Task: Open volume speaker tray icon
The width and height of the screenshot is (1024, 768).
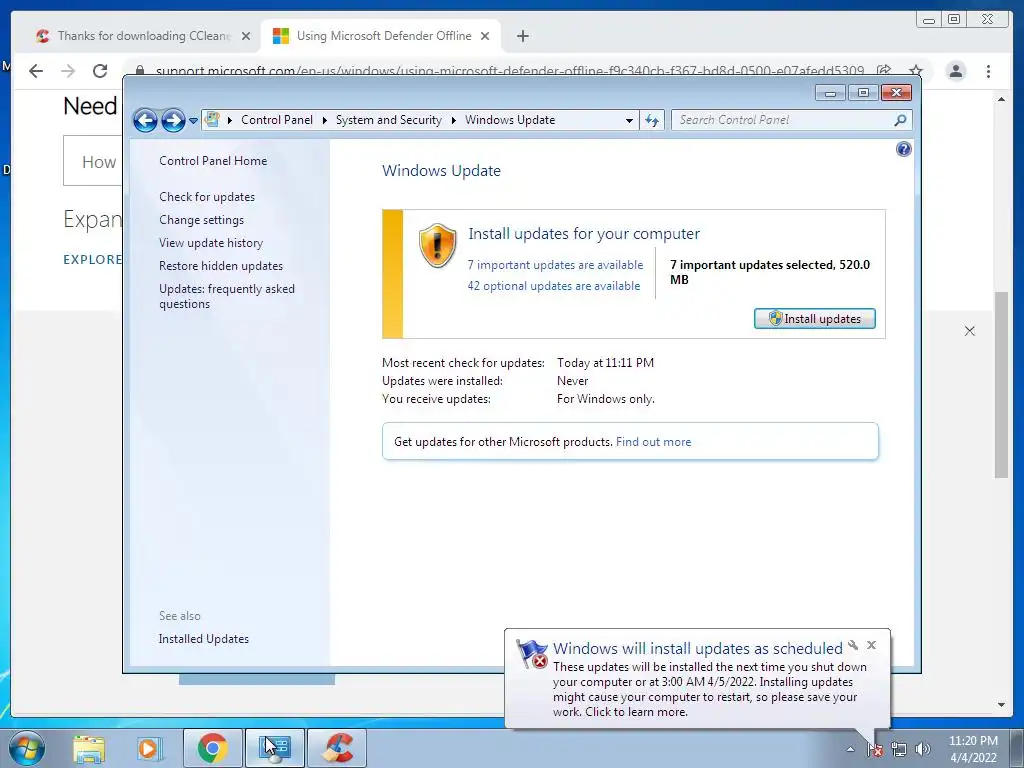Action: tap(923, 749)
